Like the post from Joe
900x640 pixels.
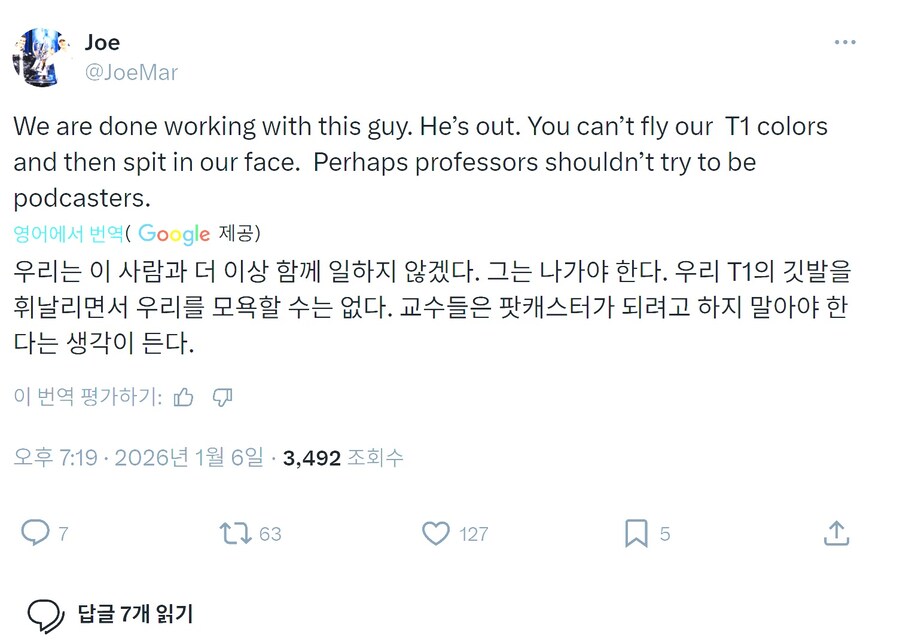pos(437,533)
